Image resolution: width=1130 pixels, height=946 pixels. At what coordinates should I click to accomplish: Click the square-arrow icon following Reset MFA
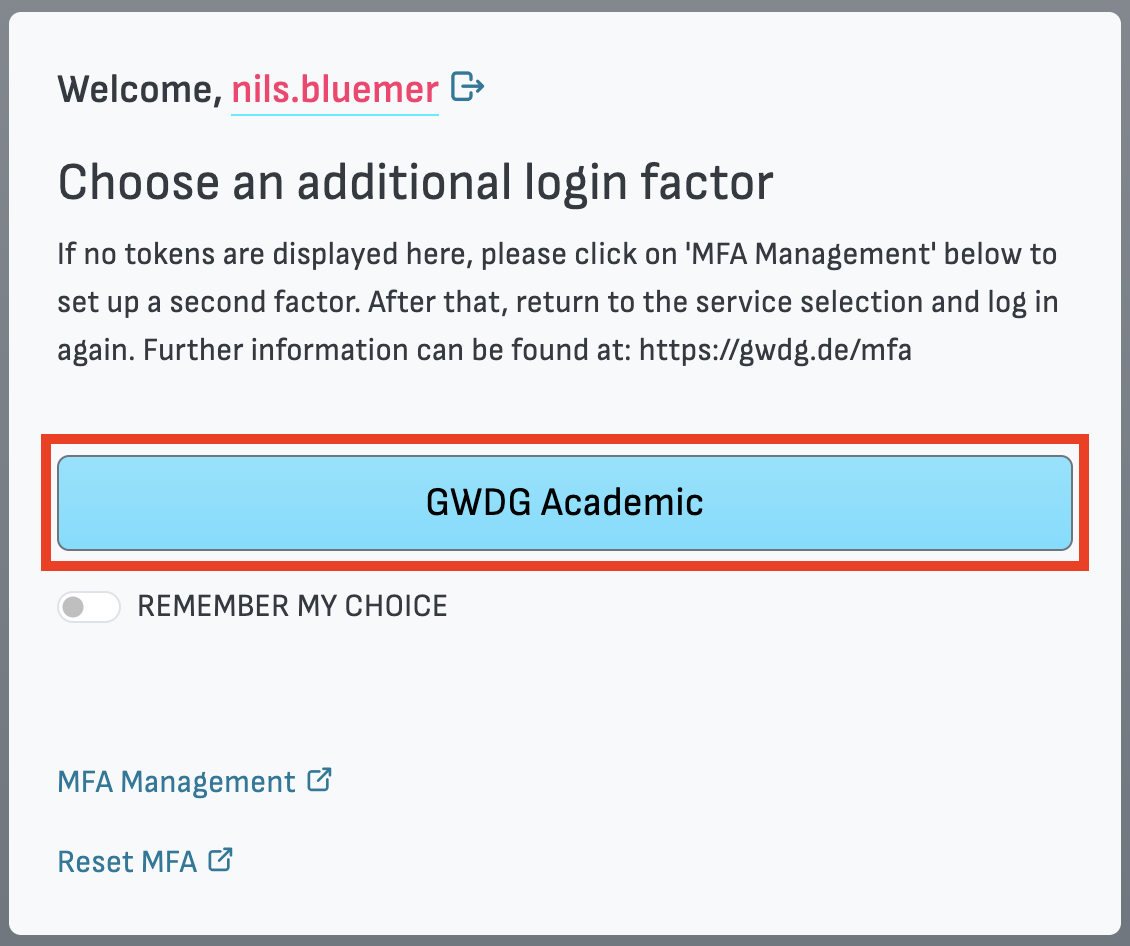pos(221,858)
